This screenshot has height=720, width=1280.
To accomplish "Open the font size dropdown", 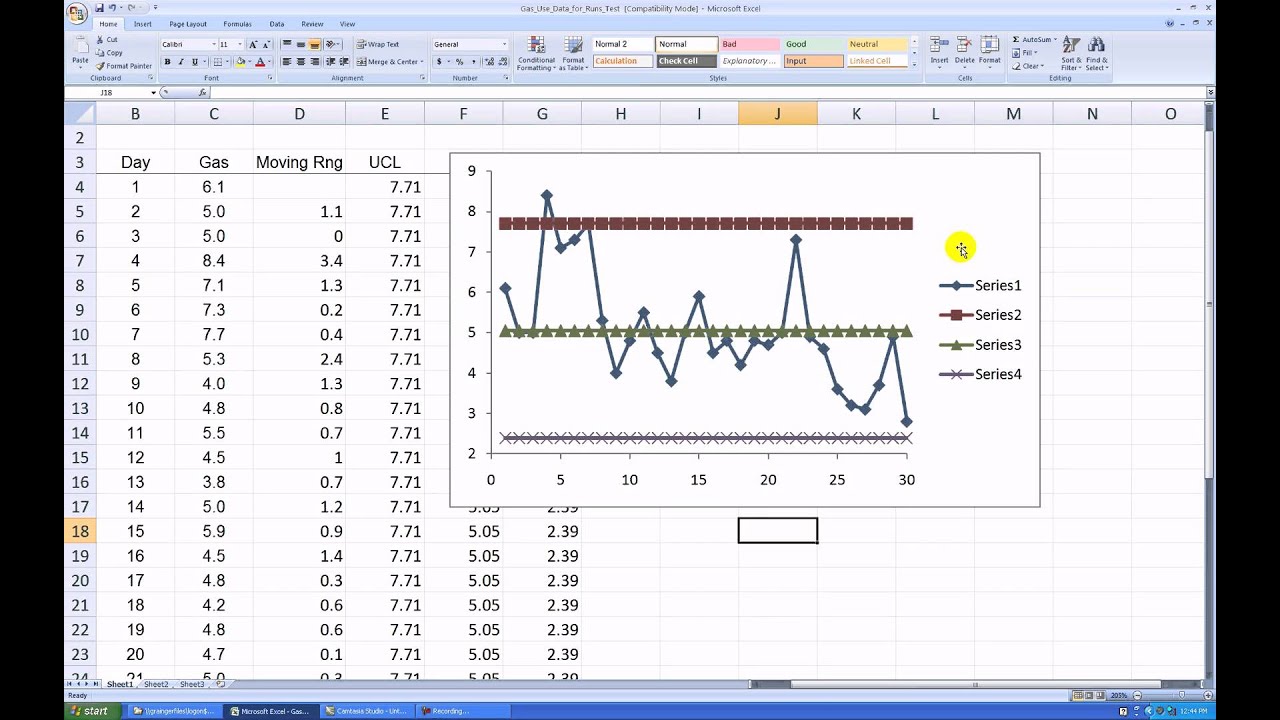I will coord(239,44).
